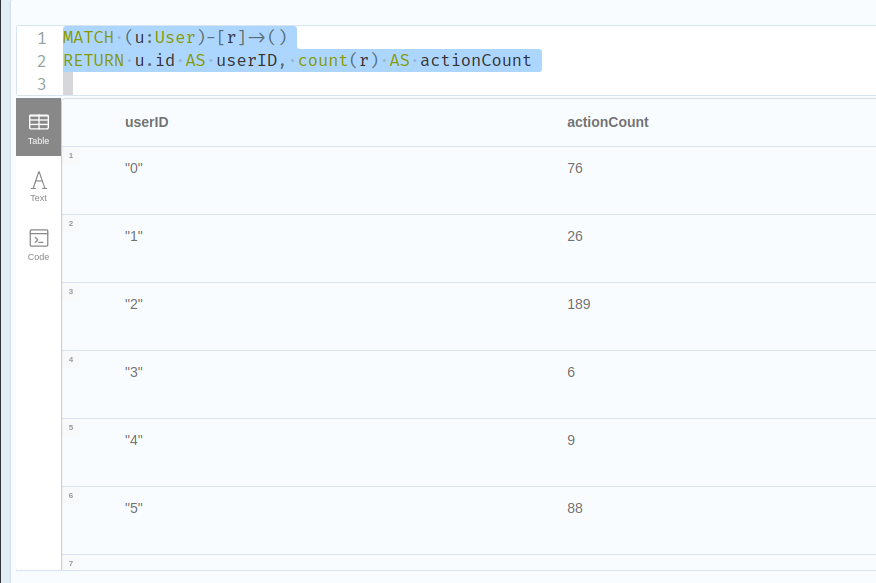The image size is (876, 583).
Task: Select the actionCount value 76
Action: point(575,168)
